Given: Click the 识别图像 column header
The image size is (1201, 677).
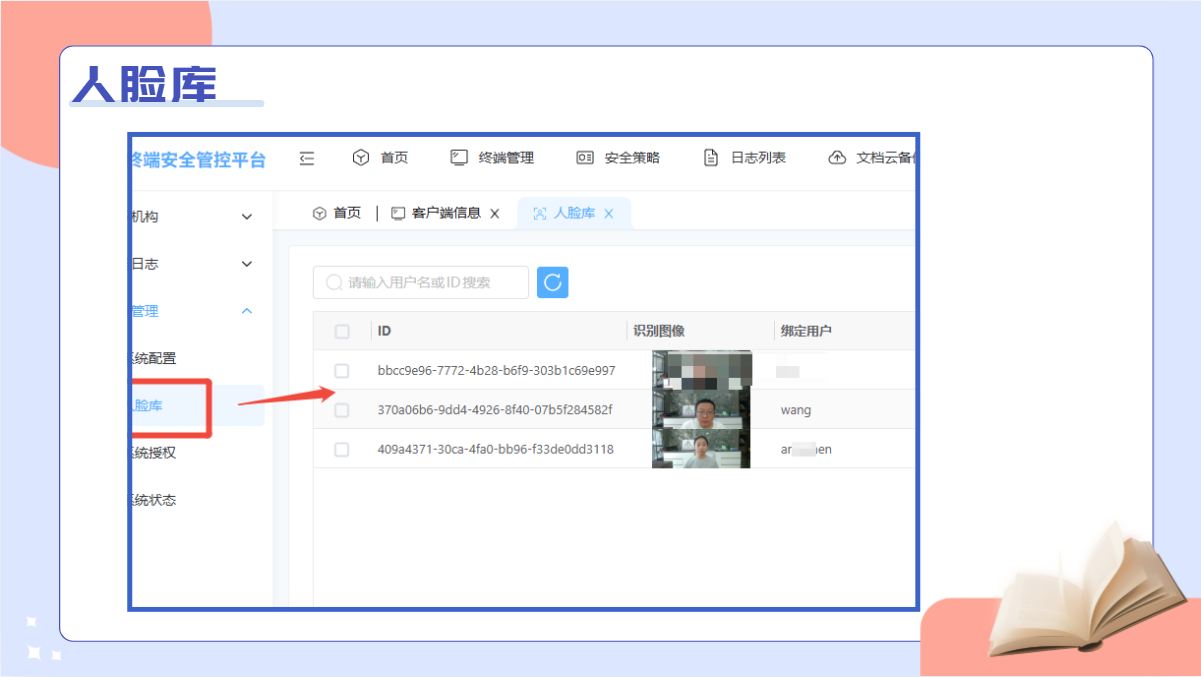Looking at the screenshot, I should [659, 331].
